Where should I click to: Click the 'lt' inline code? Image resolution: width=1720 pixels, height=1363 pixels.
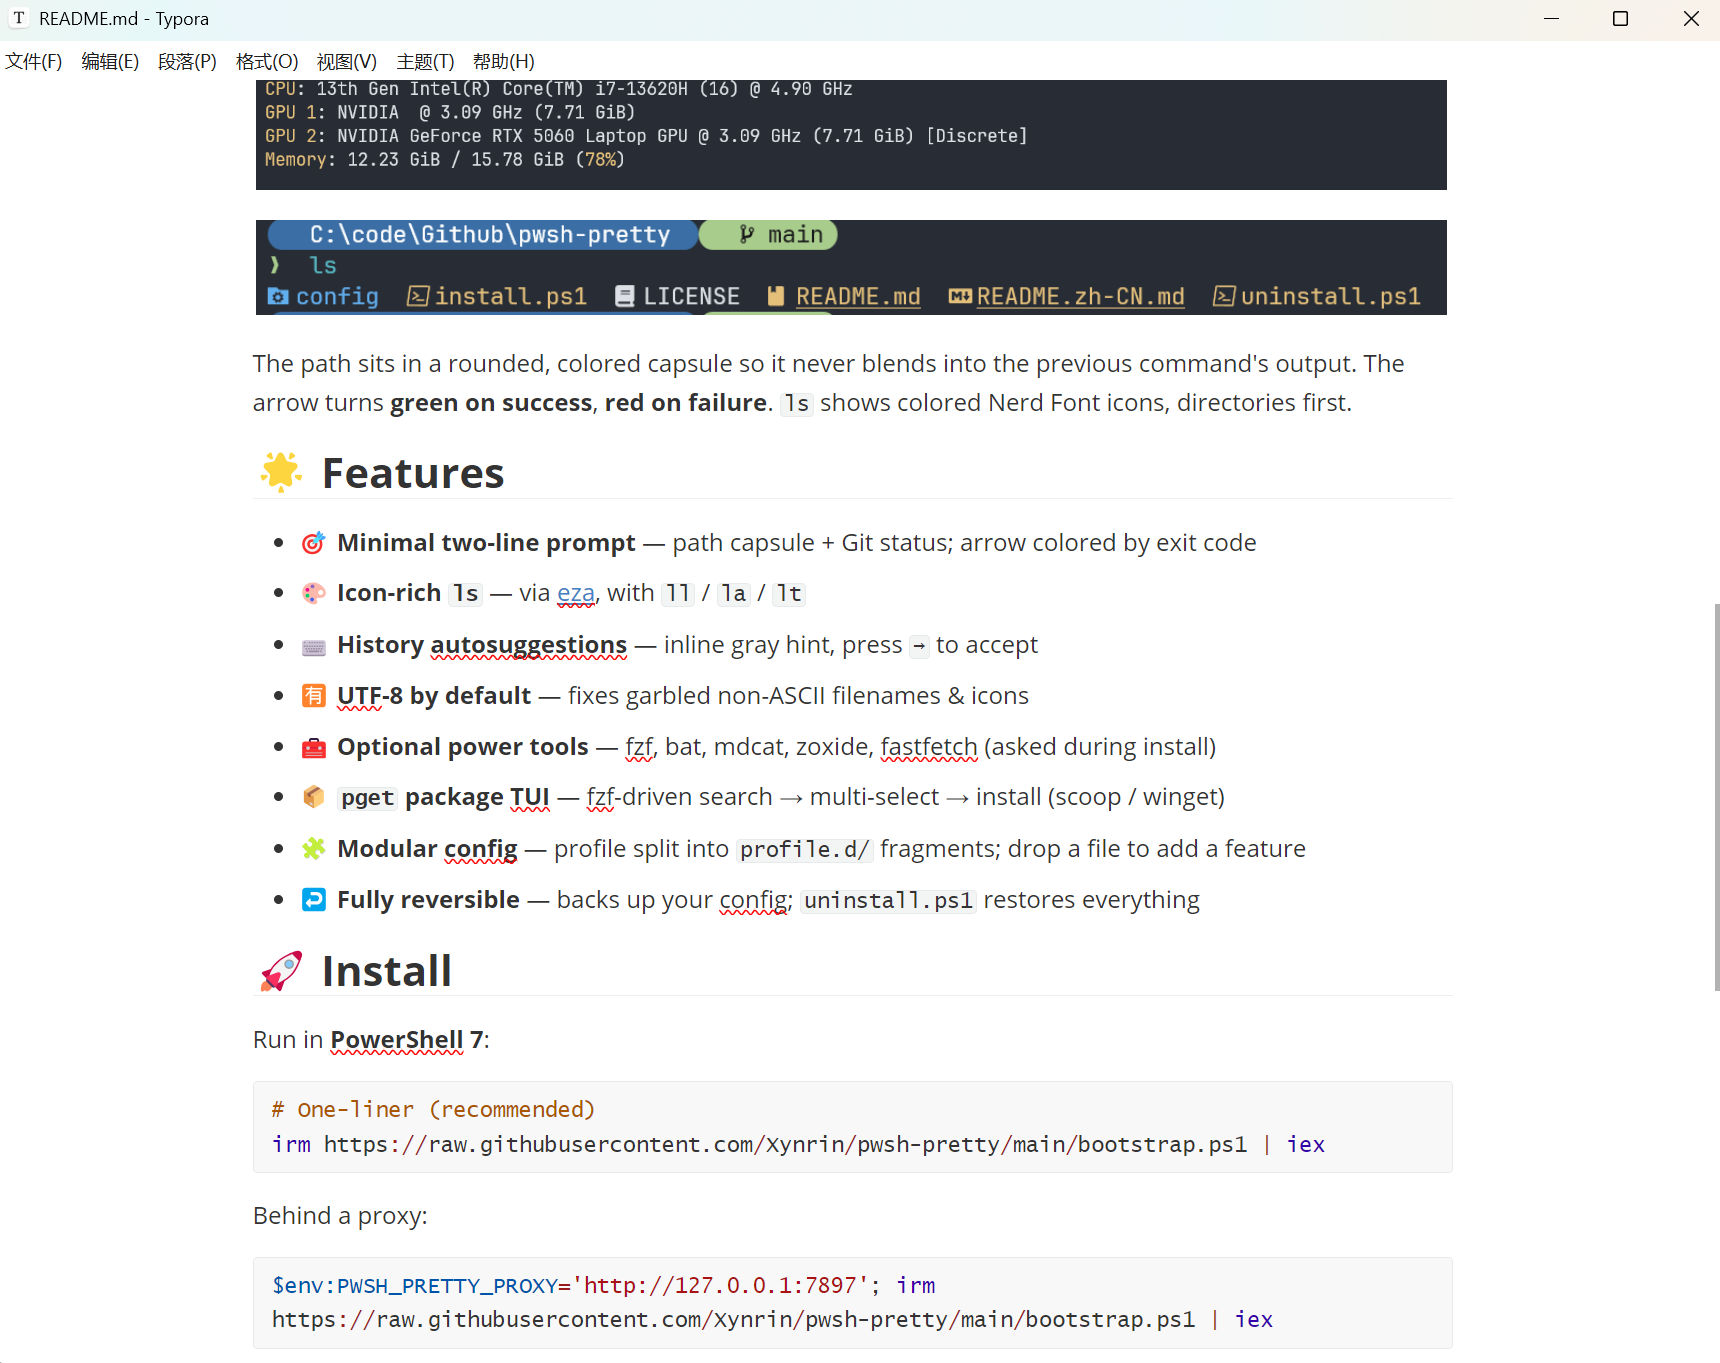tap(790, 593)
